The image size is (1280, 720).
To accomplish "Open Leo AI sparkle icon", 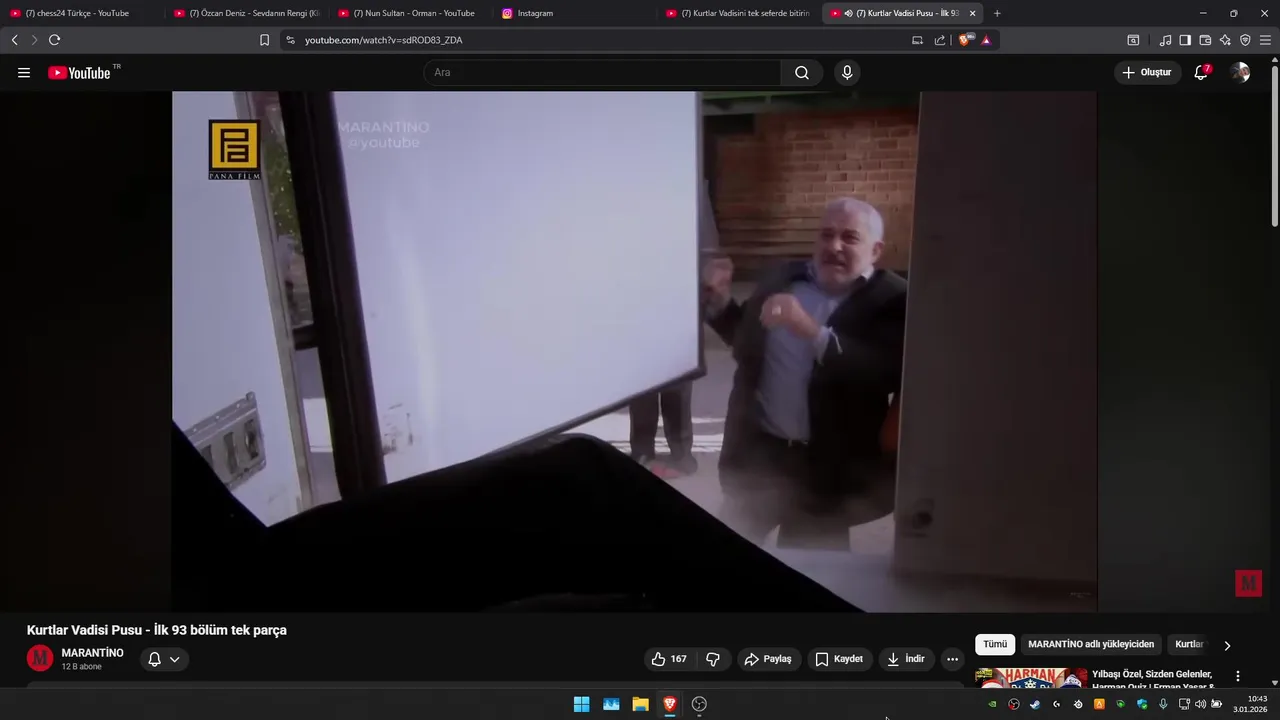I will [x=1225, y=40].
